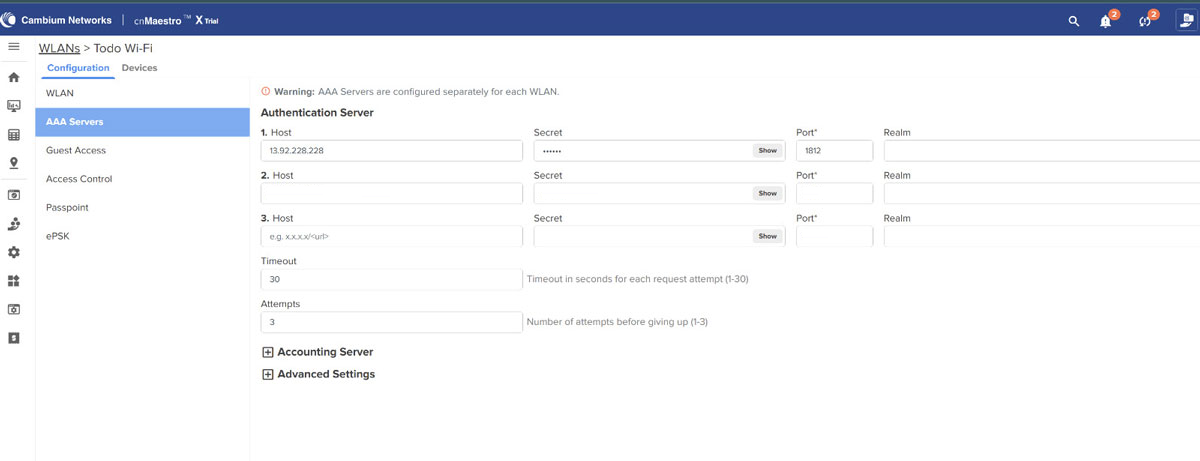Open the hamburger navigation menu
The width and height of the screenshot is (1200, 461).
coord(14,47)
